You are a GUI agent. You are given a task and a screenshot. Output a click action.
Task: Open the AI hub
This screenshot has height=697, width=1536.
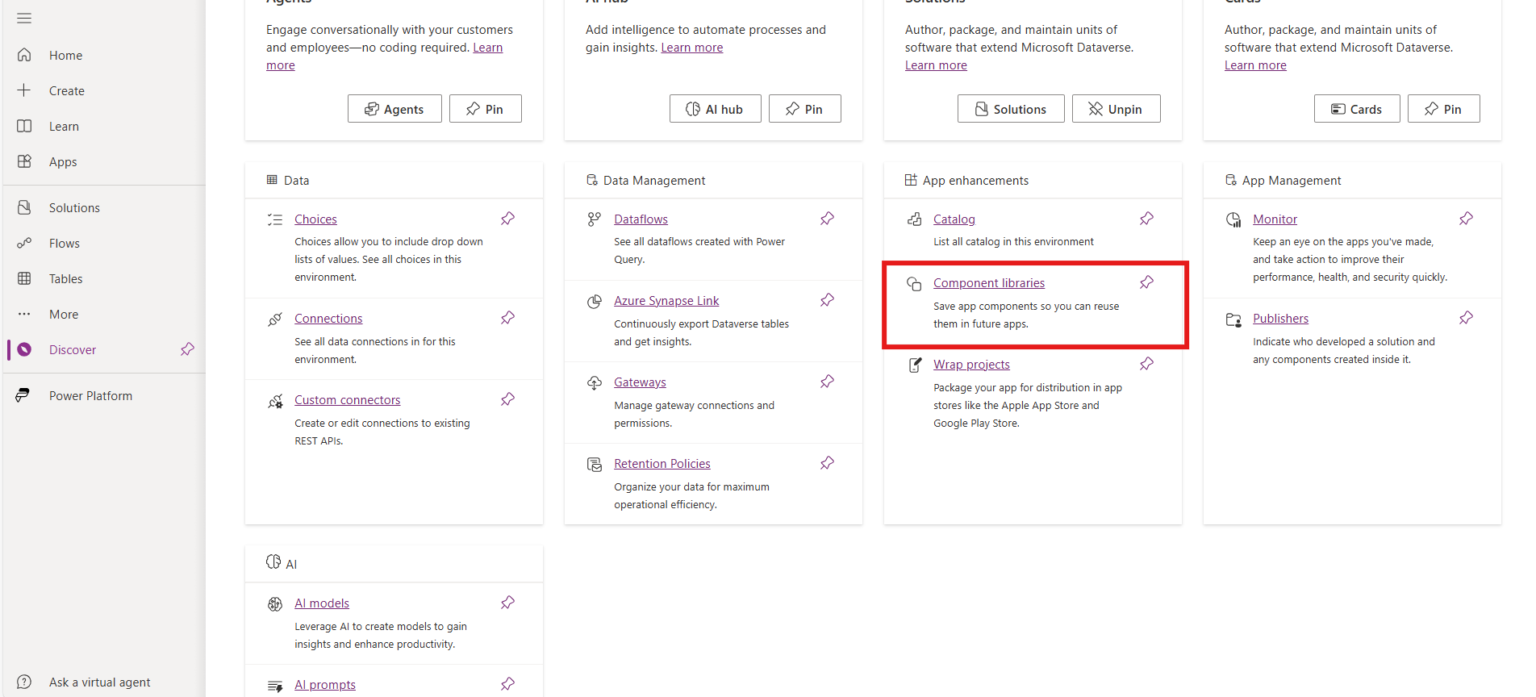(715, 108)
